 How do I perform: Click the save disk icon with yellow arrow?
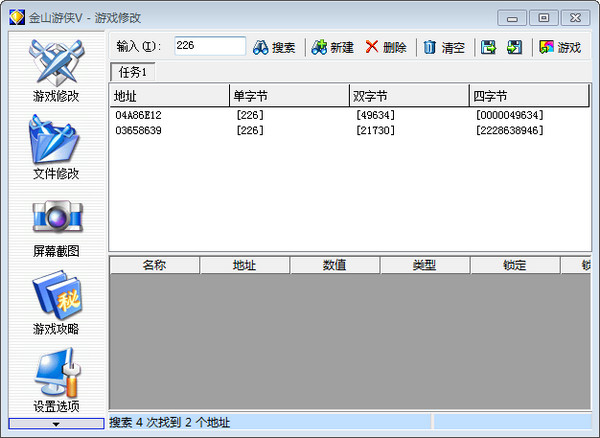[488, 47]
